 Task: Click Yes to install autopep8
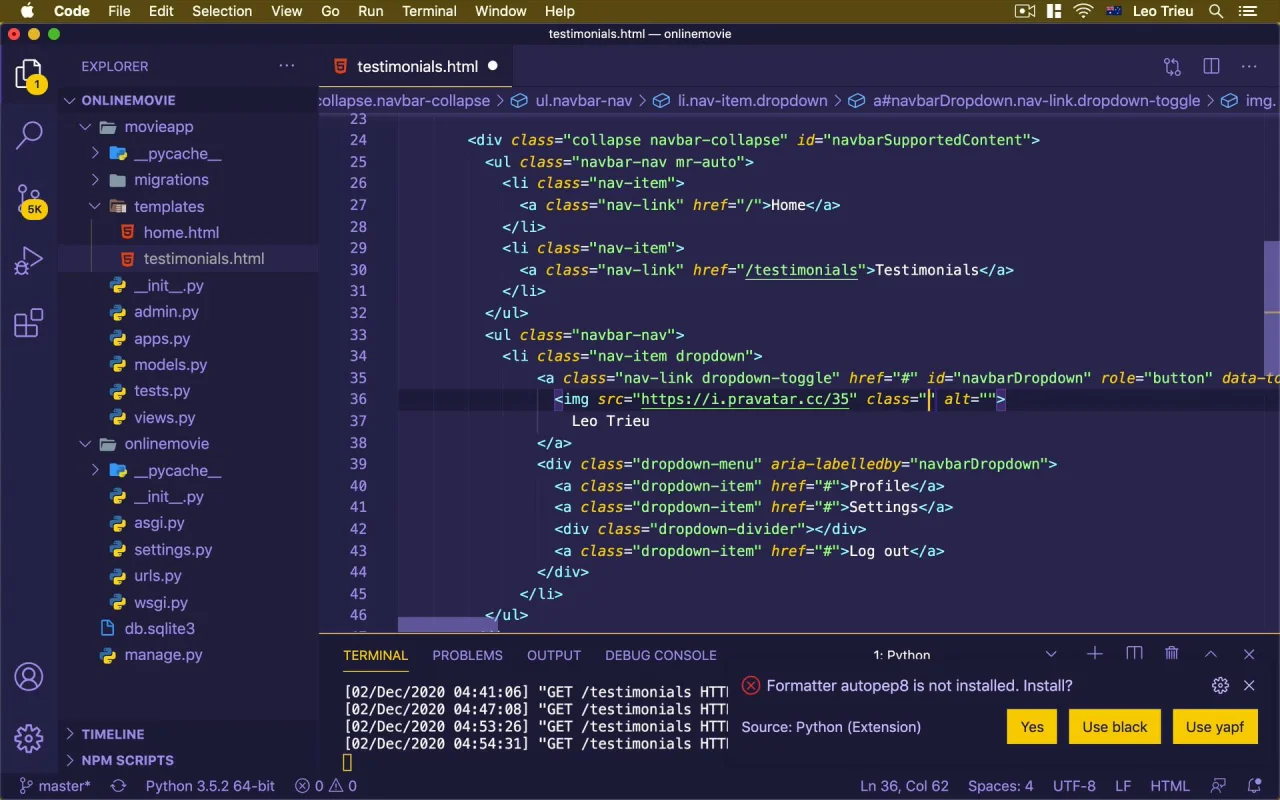tap(1032, 727)
